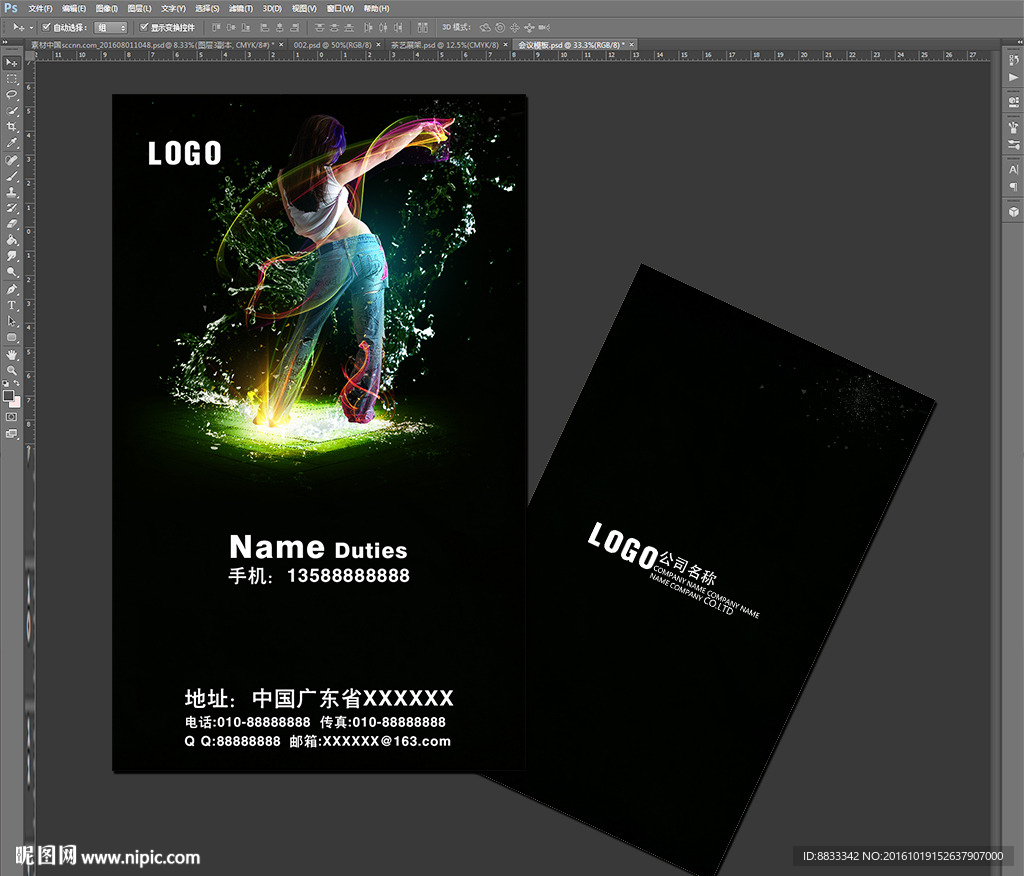Close the 会议模板.psd document tab
This screenshot has width=1024, height=876.
pos(632,45)
